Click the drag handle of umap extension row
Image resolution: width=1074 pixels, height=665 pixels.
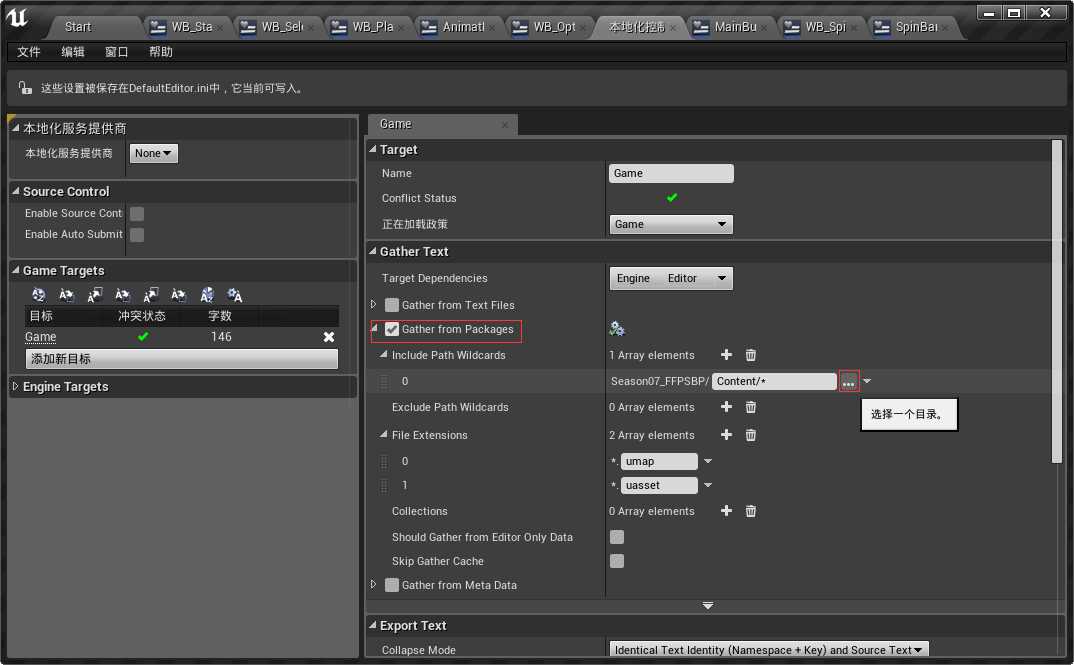click(384, 461)
